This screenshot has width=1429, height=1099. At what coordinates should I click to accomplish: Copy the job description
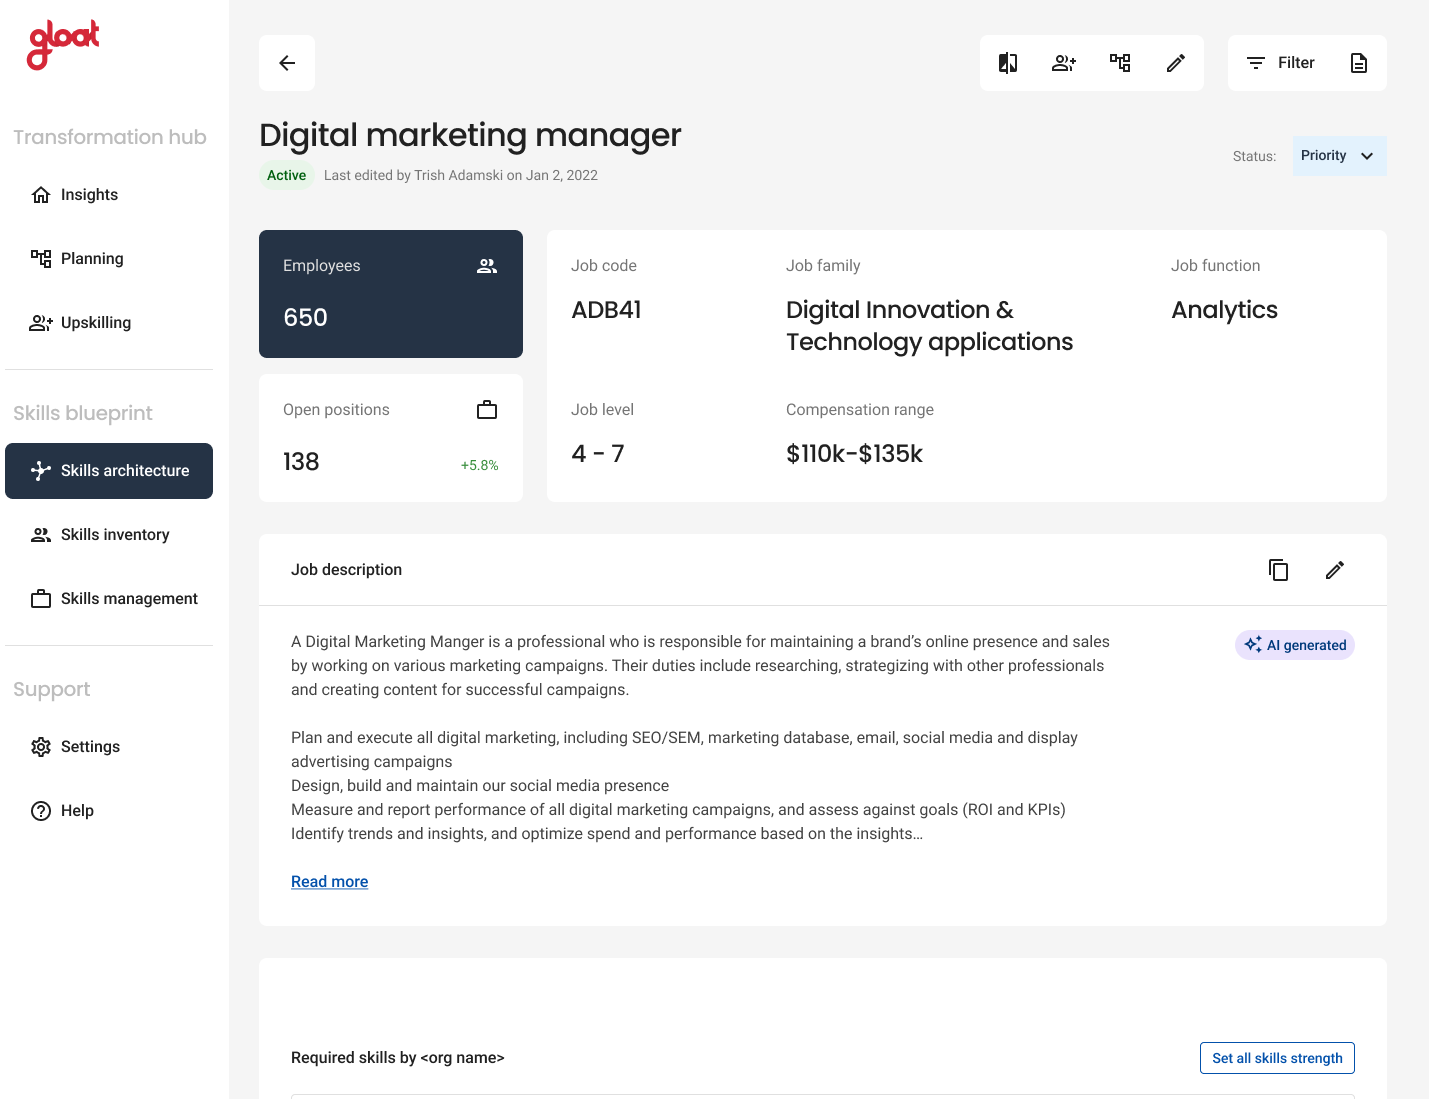pos(1278,570)
